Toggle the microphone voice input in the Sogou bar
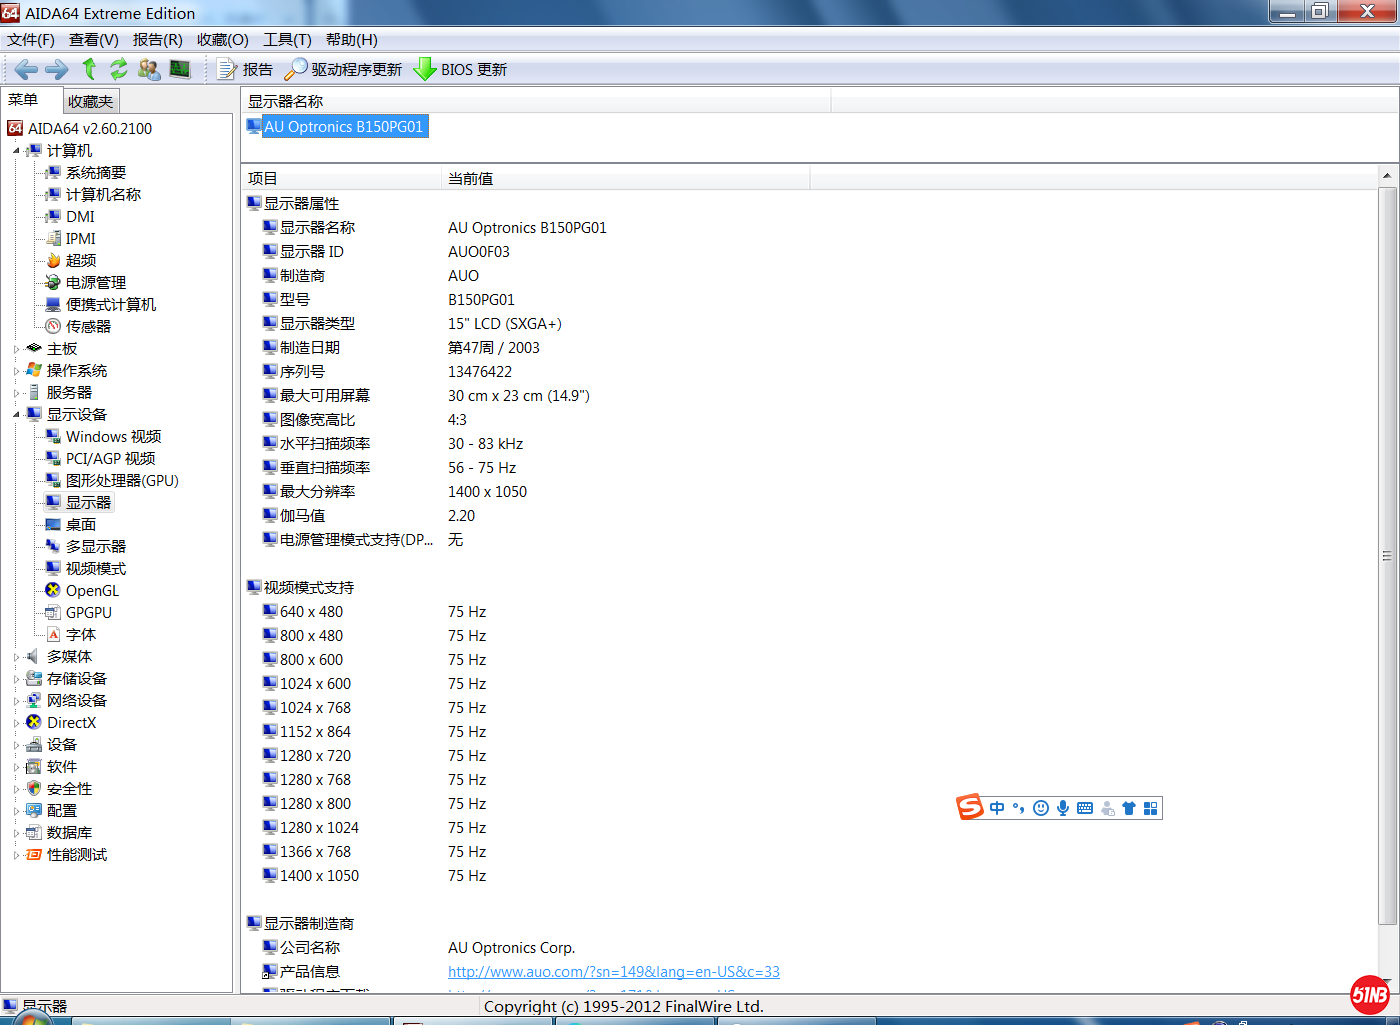 pyautogui.click(x=1063, y=808)
